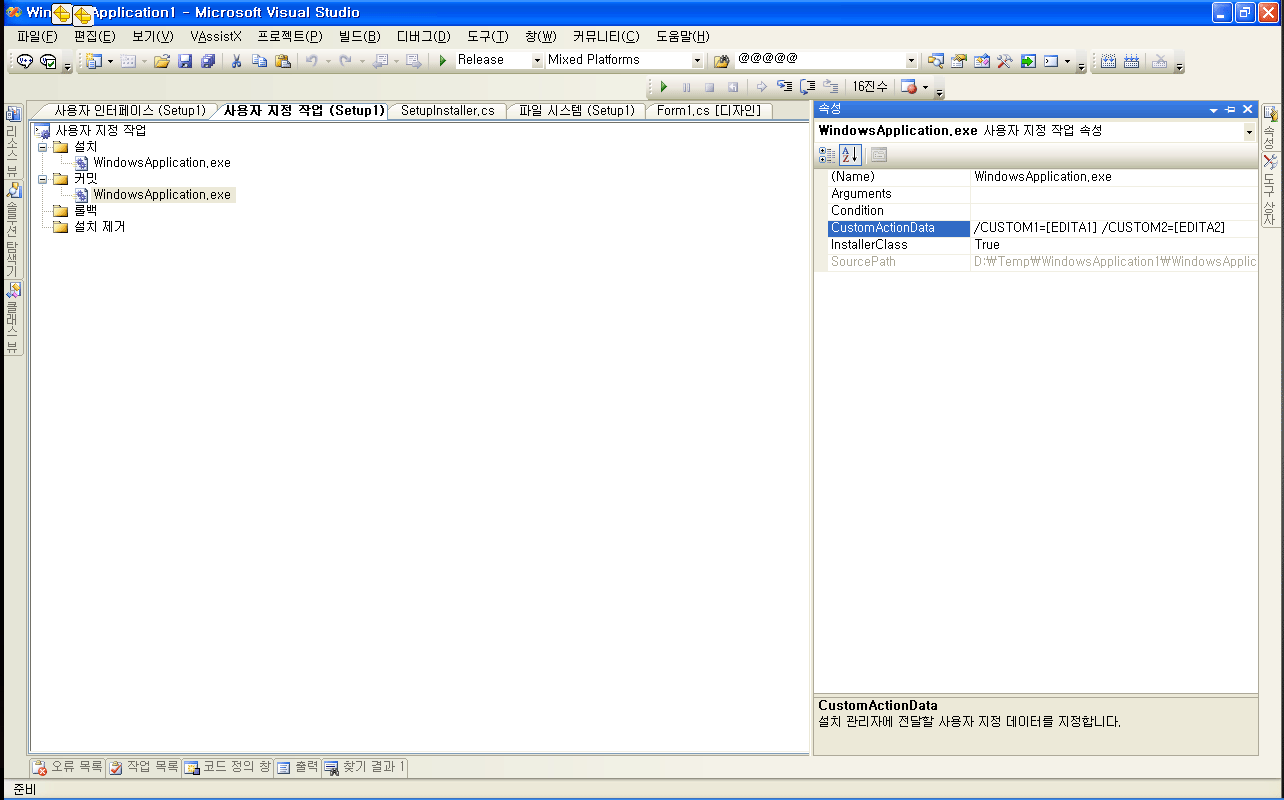This screenshot has width=1284, height=800.
Task: Open Properties window via the toolbar icon
Action: click(x=959, y=61)
